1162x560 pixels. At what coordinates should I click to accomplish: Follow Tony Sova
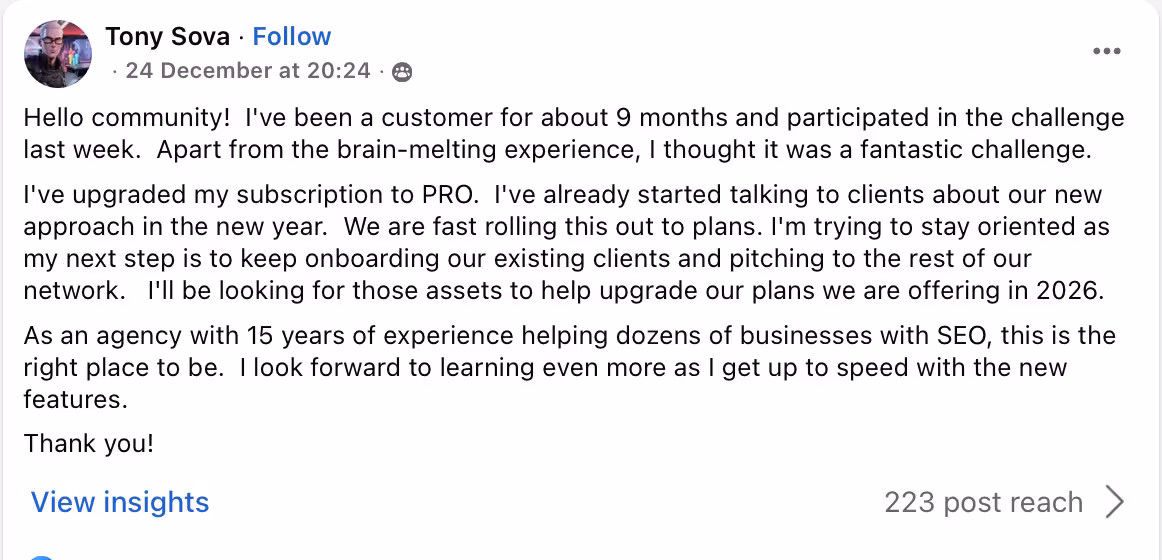(x=291, y=37)
